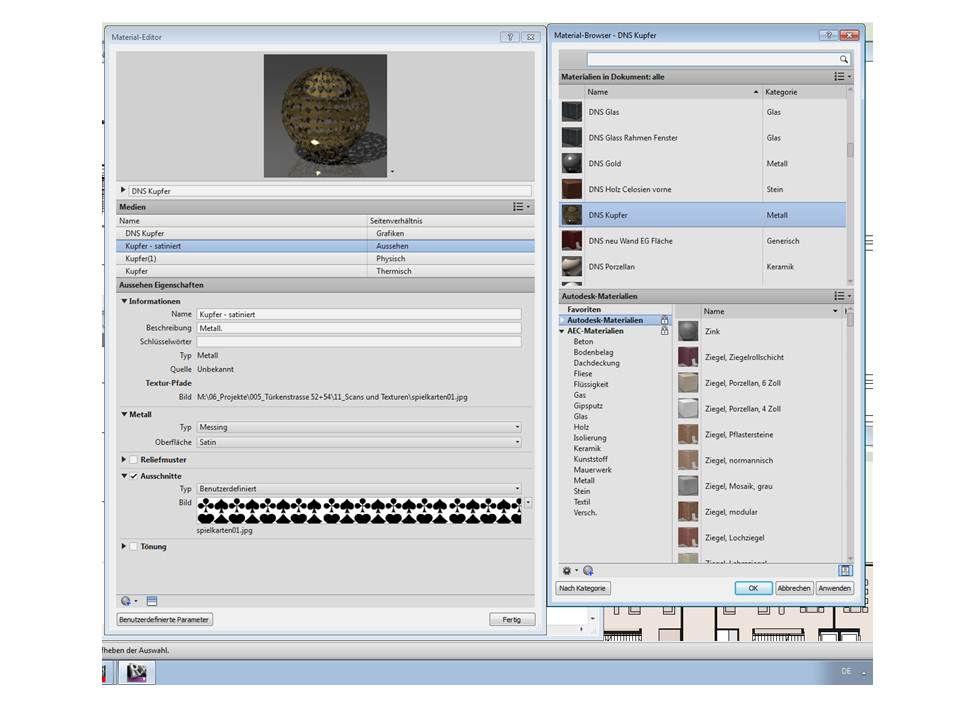Select DNS Glass Rahmen Fenster material
Viewport: 960px width, 720px height.
click(702, 138)
